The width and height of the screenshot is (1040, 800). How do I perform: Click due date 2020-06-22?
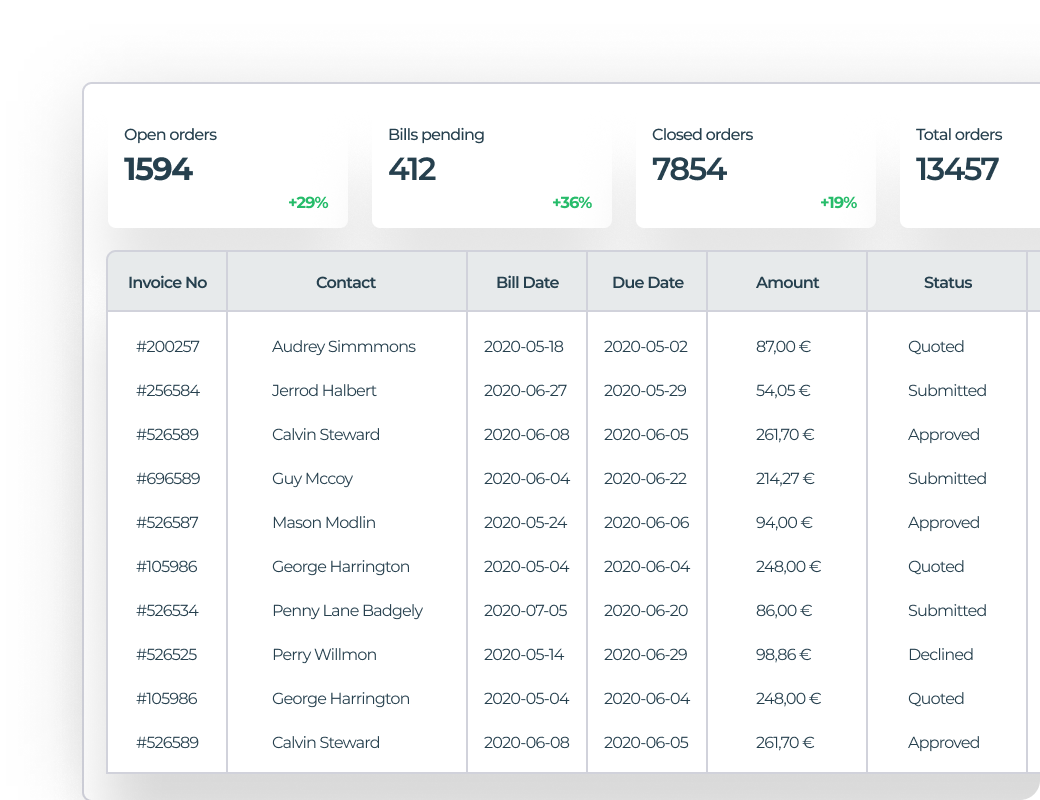click(645, 478)
